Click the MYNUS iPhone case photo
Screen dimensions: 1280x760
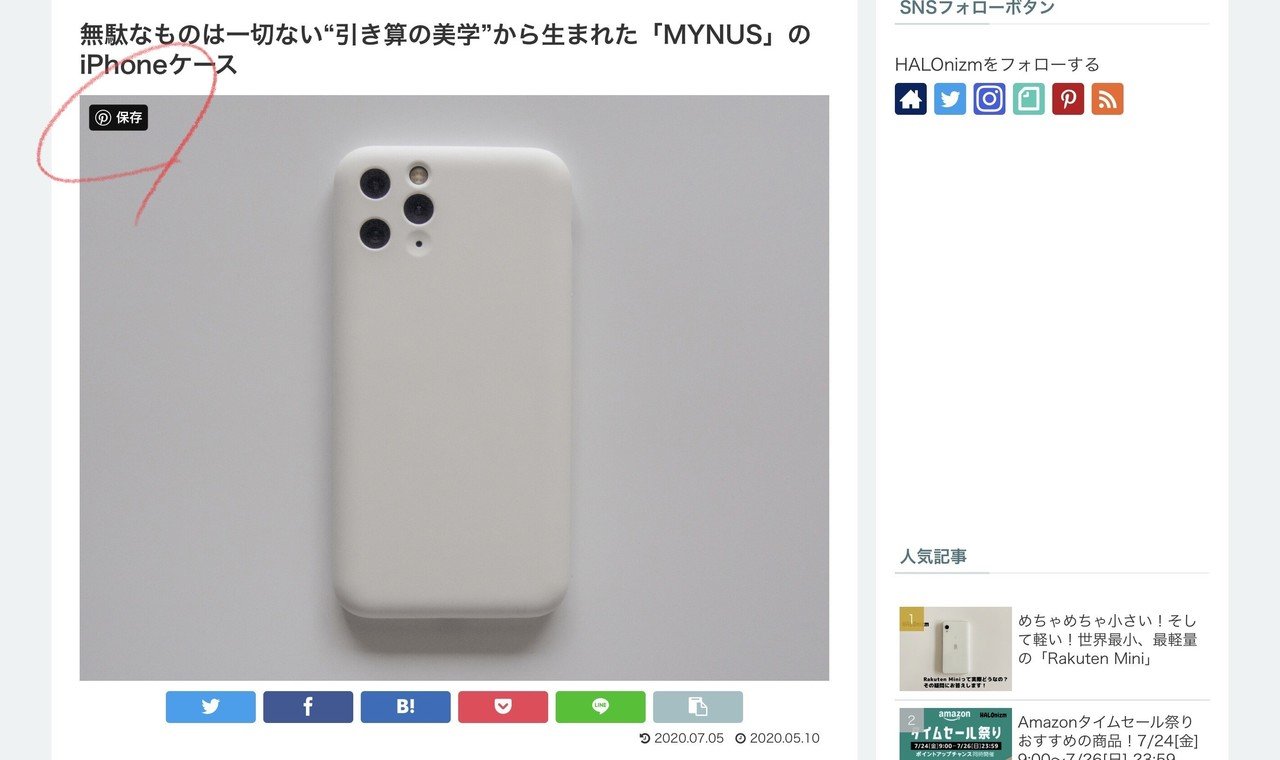[x=454, y=388]
